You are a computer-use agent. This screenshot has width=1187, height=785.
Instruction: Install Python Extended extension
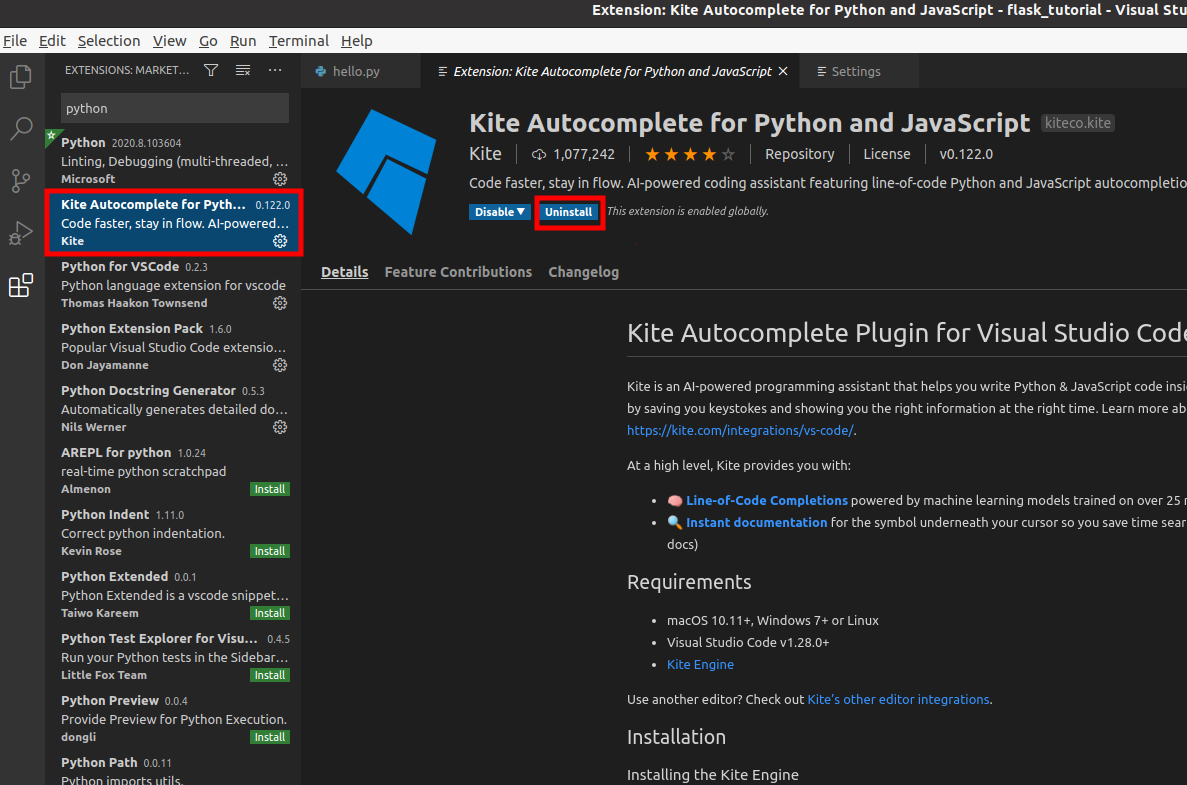[269, 613]
